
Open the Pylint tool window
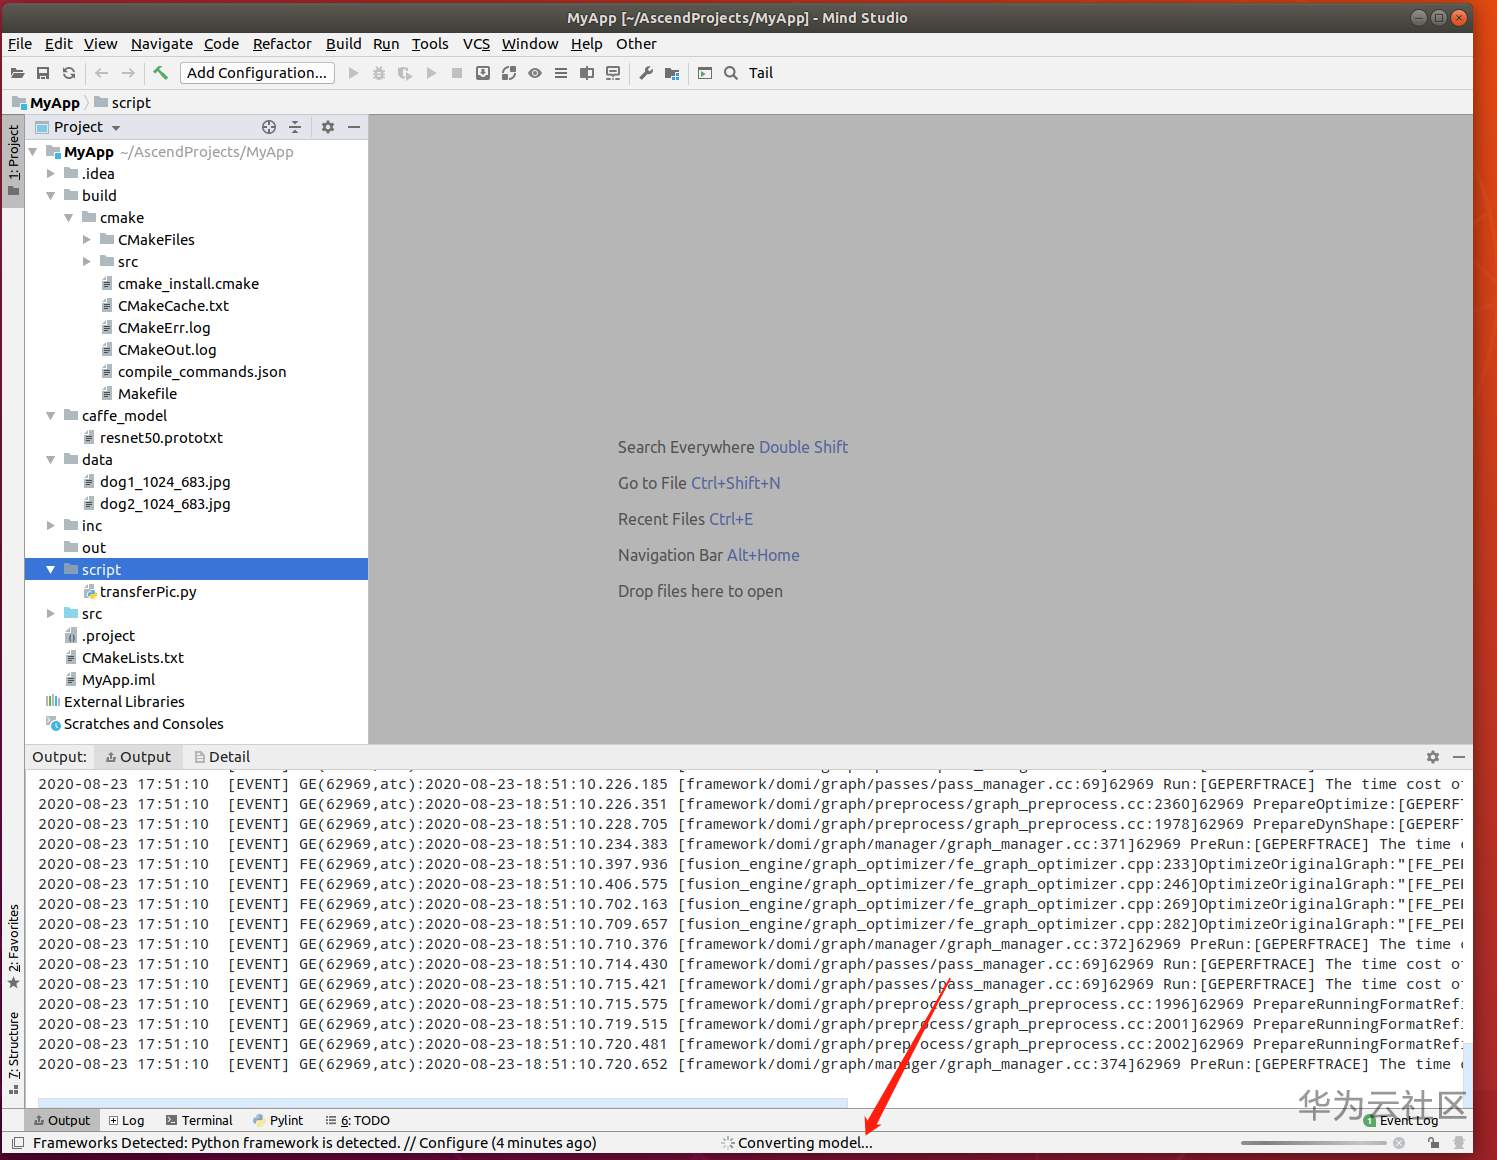click(x=278, y=1121)
